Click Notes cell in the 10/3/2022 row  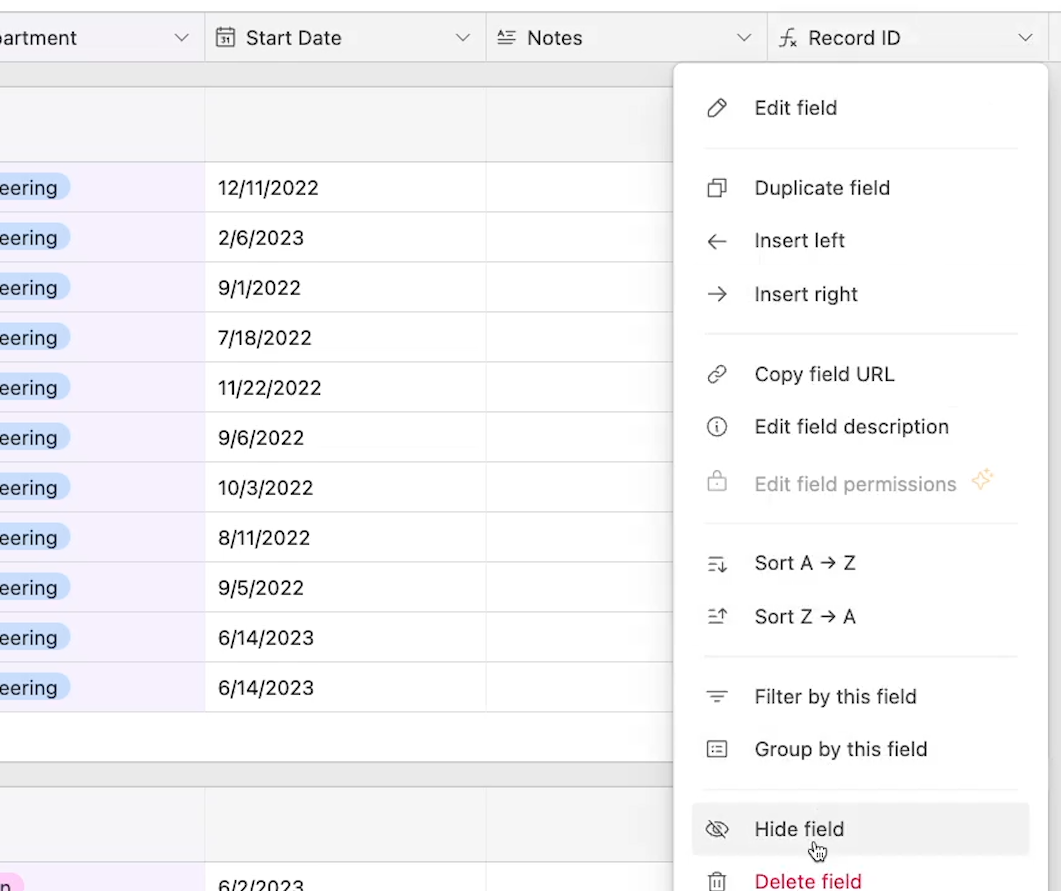pos(579,488)
